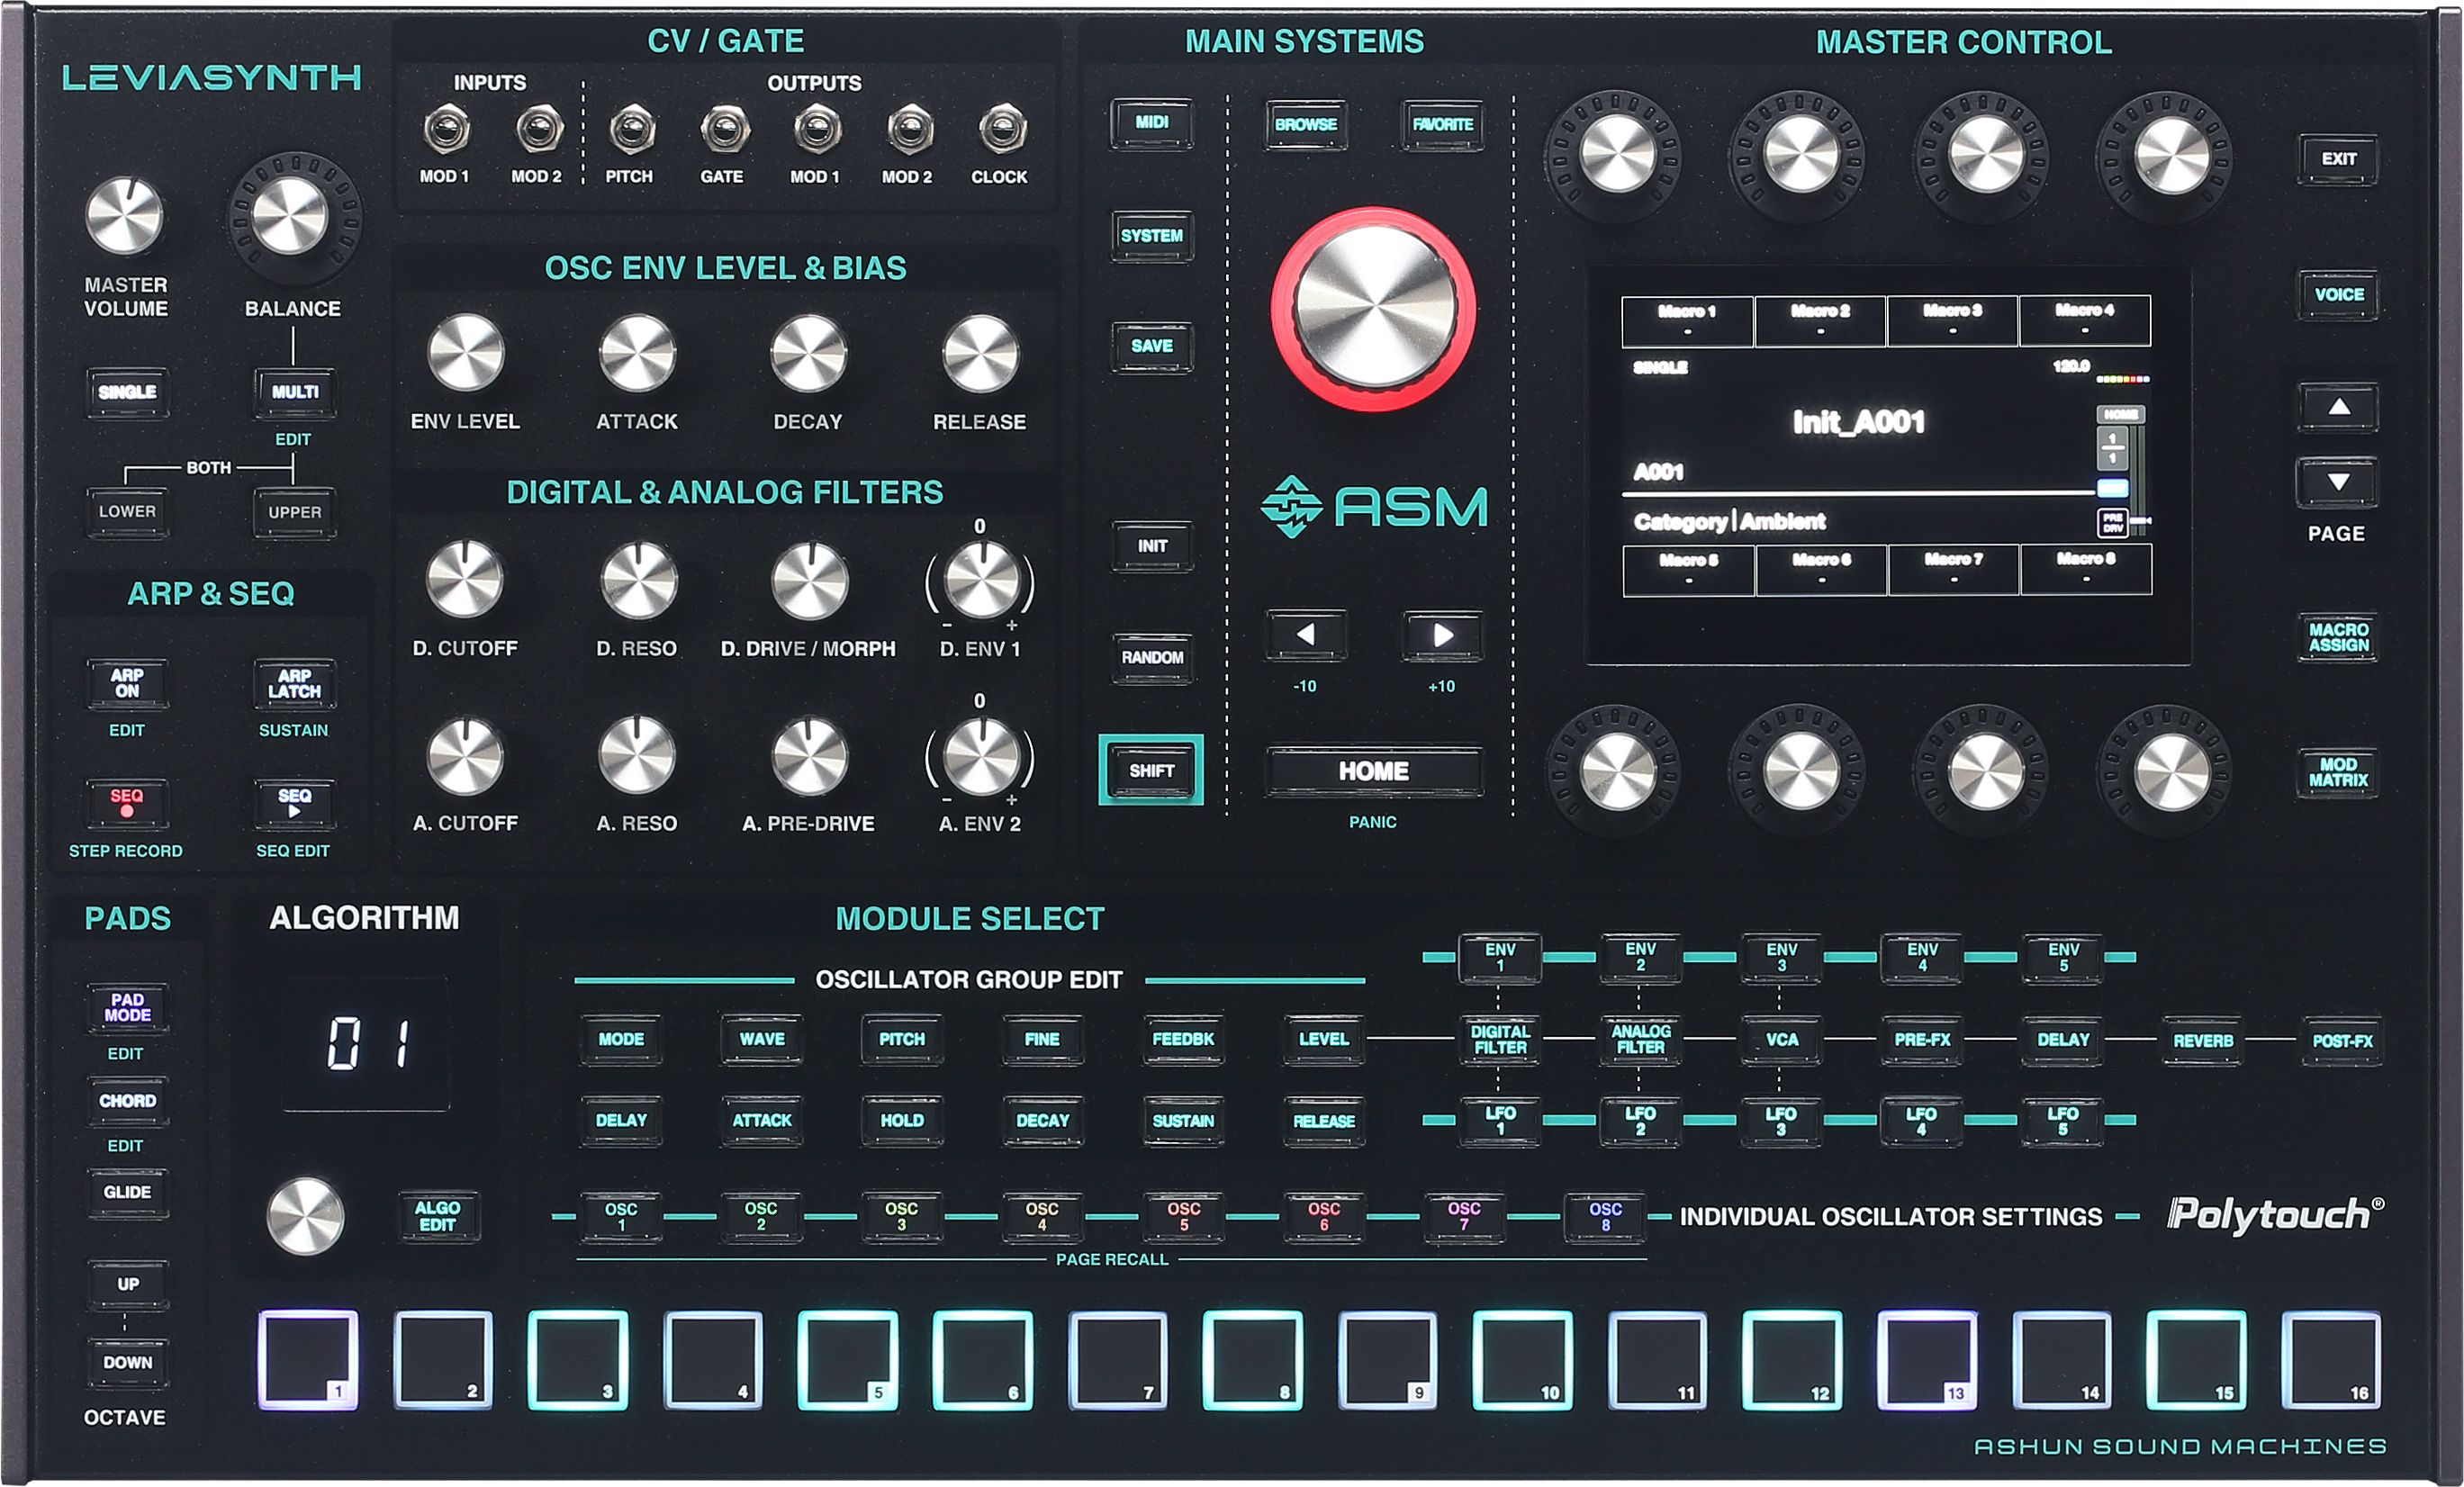Click the MASTER VOLUME knob

[125, 216]
